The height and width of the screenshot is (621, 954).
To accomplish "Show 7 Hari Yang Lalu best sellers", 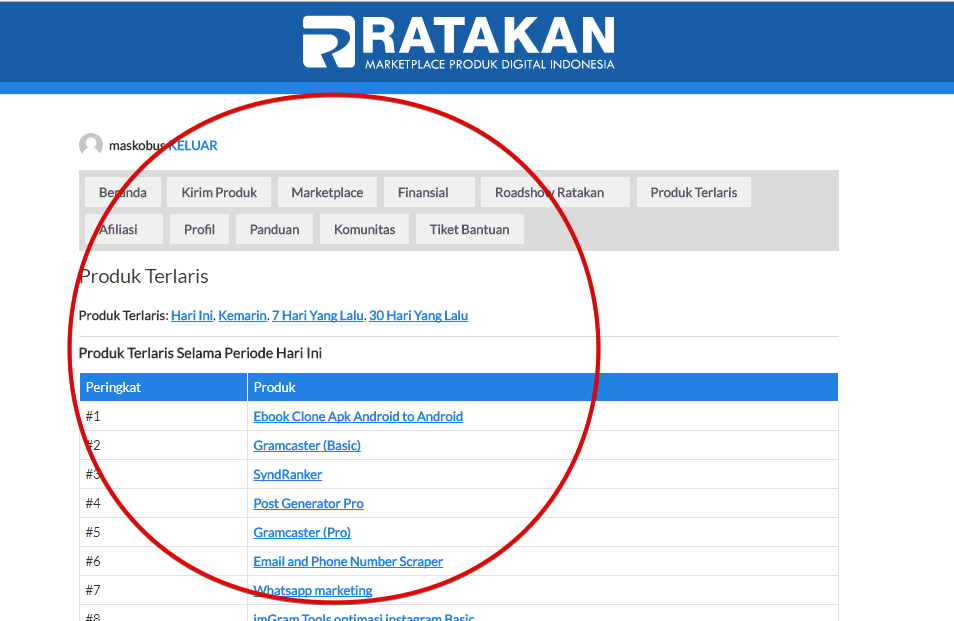I will click(x=318, y=315).
